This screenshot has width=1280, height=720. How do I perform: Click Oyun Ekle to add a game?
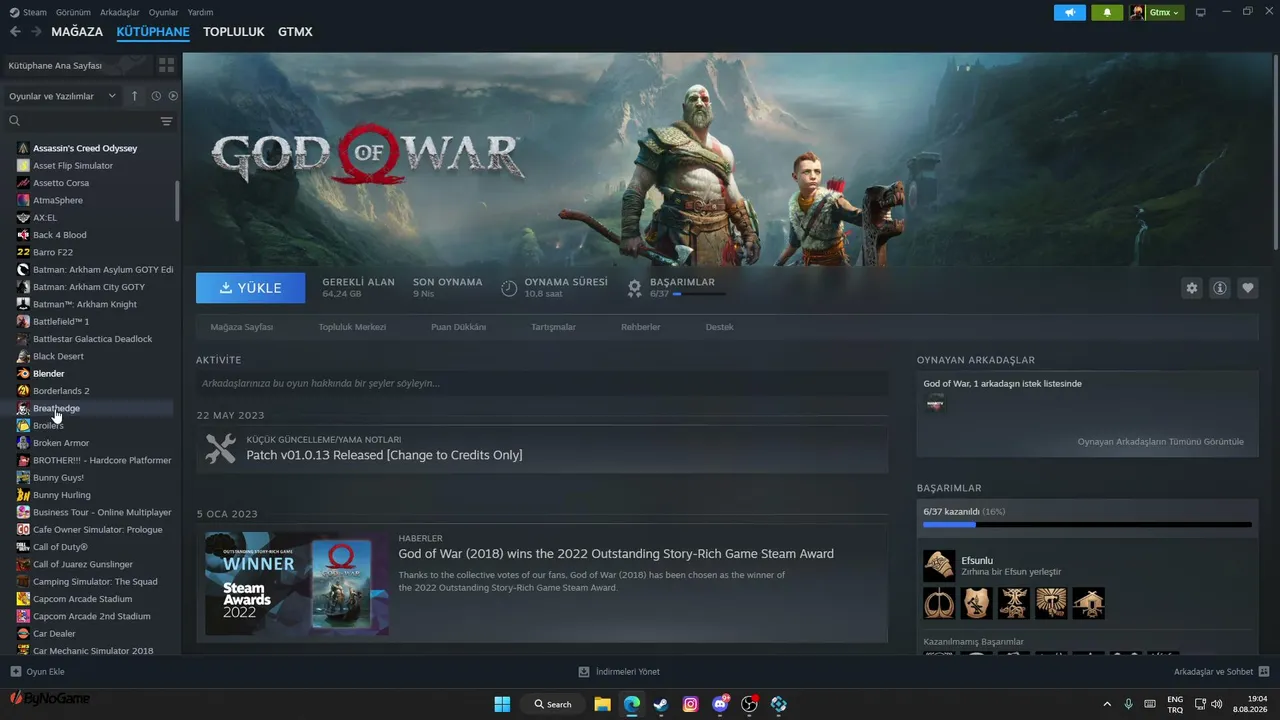[37, 672]
